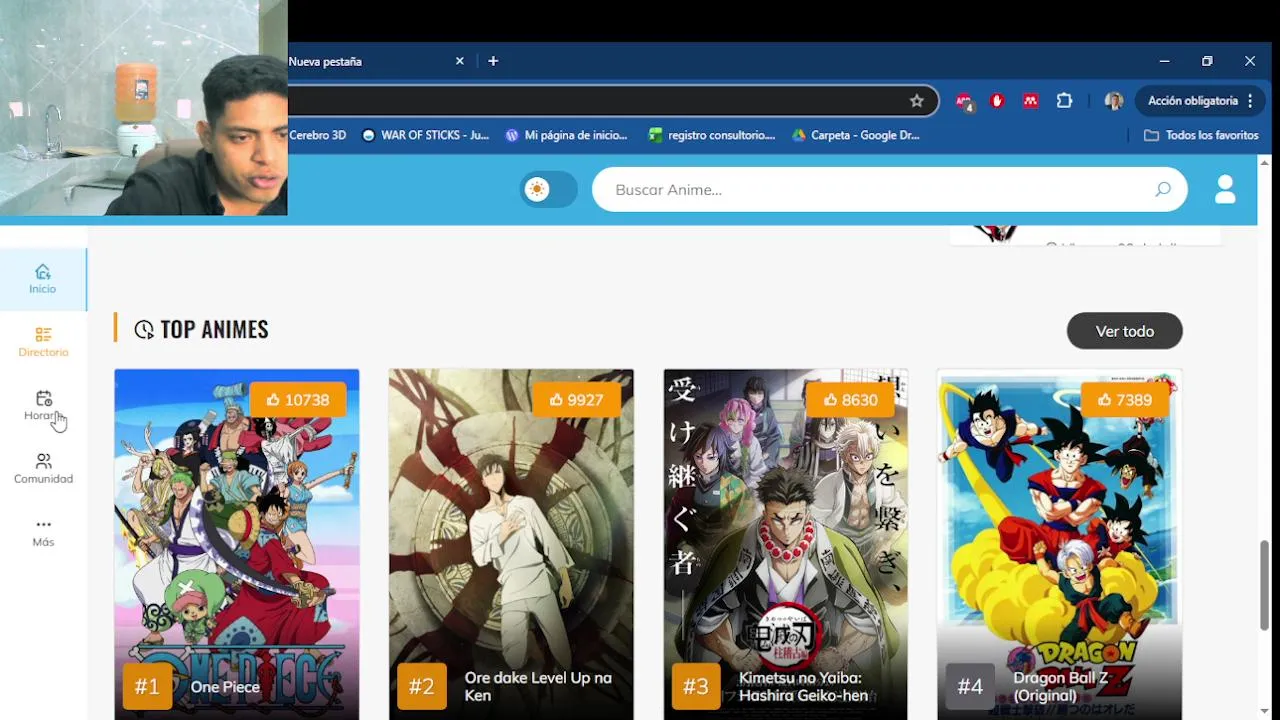Click the #2 rank badge
Viewport: 1280px width, 720px height.
(x=421, y=687)
